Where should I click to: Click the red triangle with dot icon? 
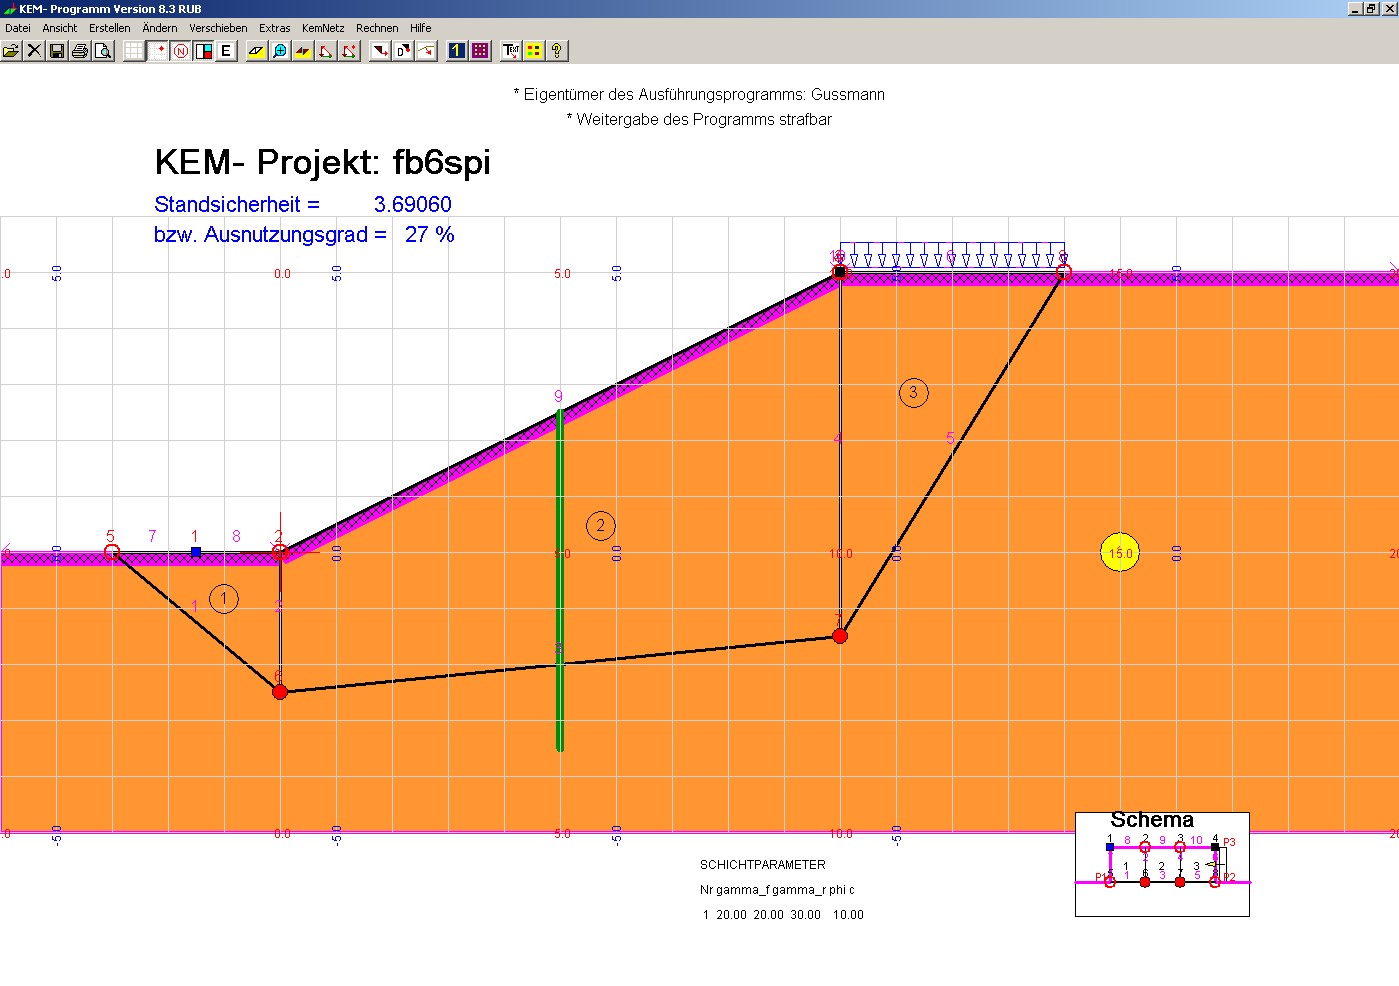pos(349,50)
